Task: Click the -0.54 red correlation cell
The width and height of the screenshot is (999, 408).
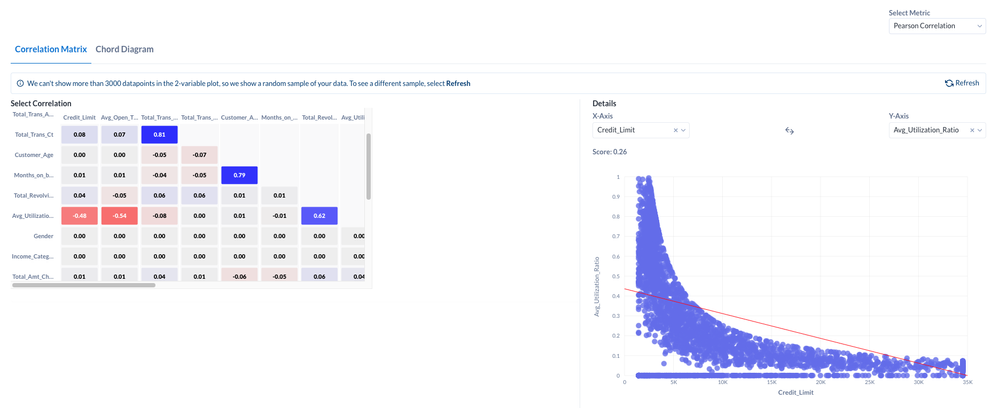Action: coord(119,216)
